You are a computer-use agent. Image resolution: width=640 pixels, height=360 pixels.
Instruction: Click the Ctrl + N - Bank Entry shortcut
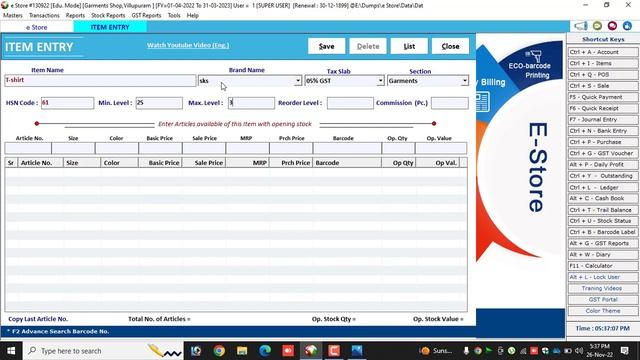tap(603, 131)
